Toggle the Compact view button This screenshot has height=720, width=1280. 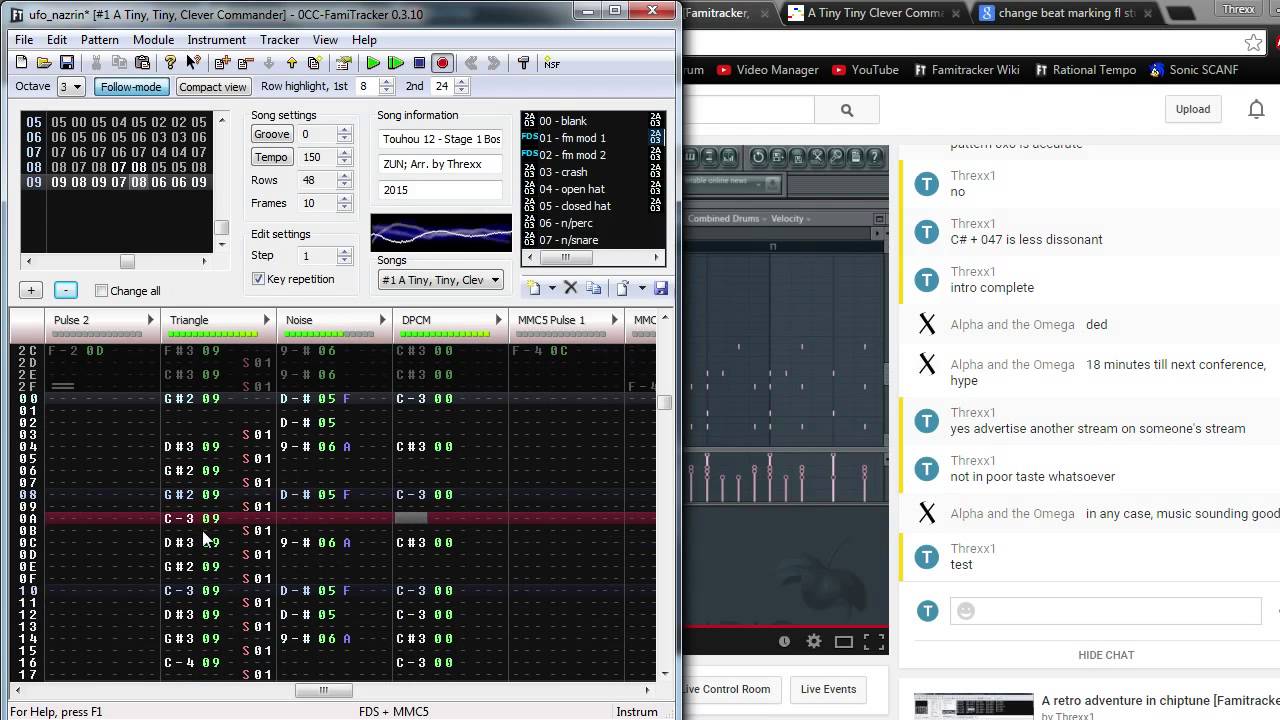[213, 87]
